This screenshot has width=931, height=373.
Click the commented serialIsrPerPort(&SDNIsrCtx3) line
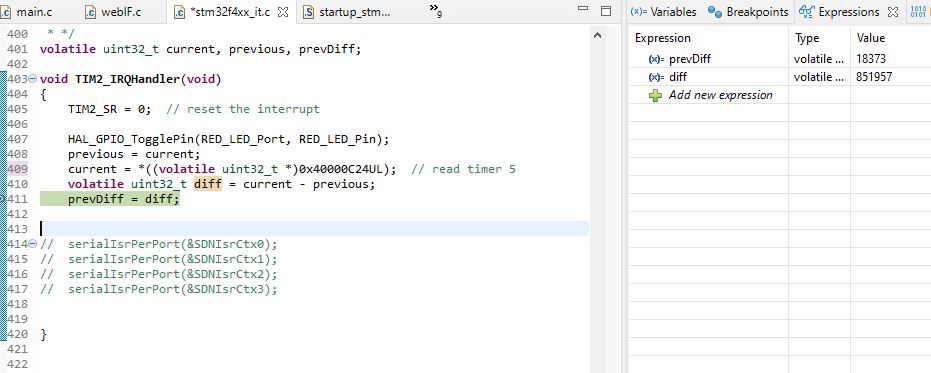click(159, 289)
